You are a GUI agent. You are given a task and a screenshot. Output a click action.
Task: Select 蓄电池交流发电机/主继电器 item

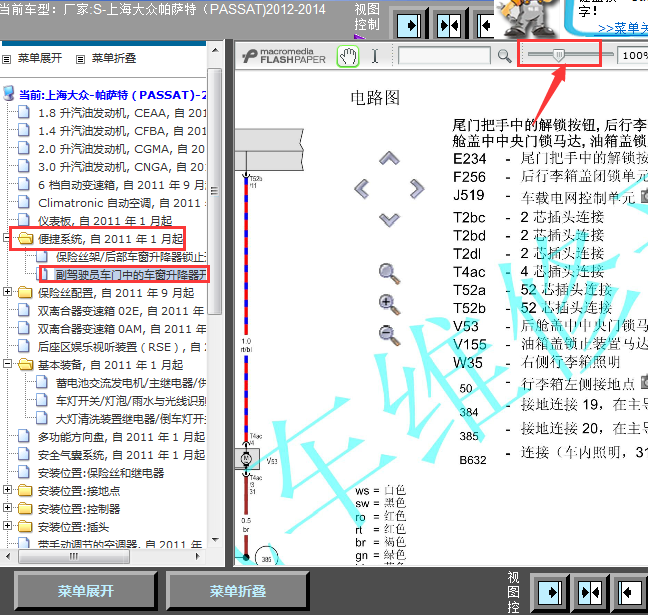131,383
